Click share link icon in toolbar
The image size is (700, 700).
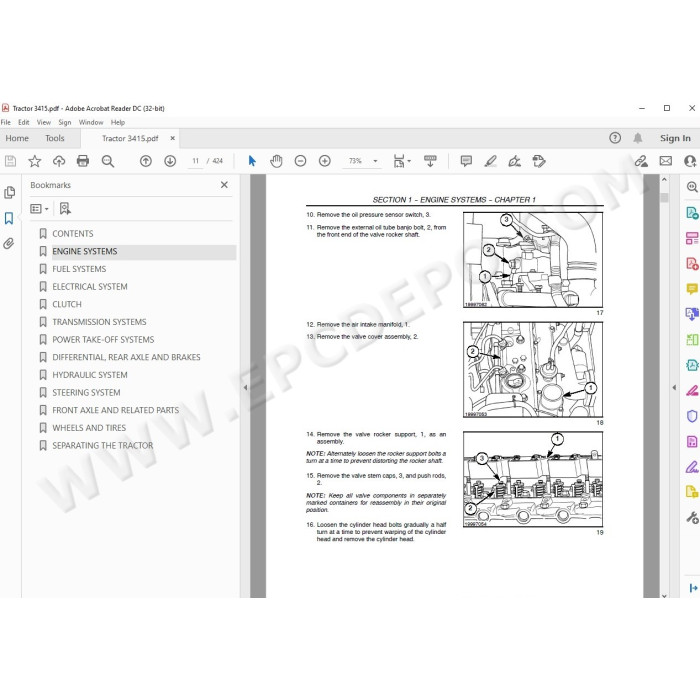[641, 161]
